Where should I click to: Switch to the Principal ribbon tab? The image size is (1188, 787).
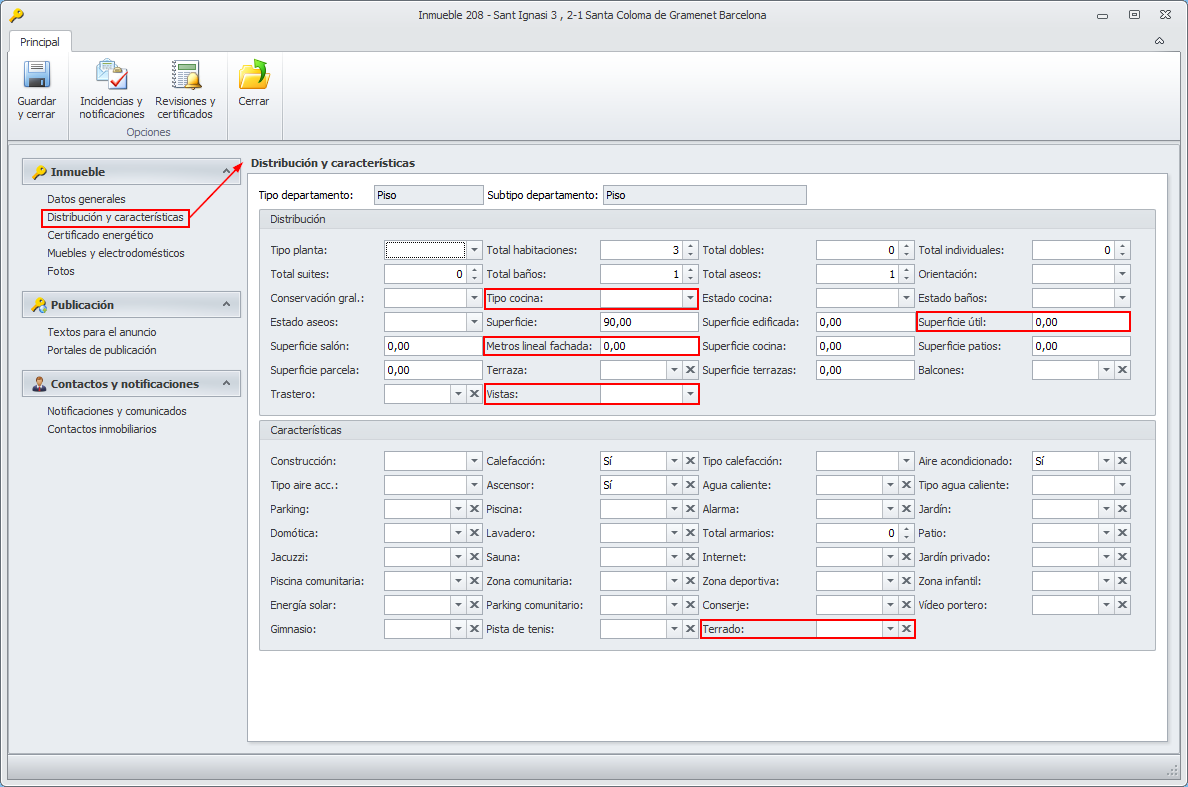(40, 42)
